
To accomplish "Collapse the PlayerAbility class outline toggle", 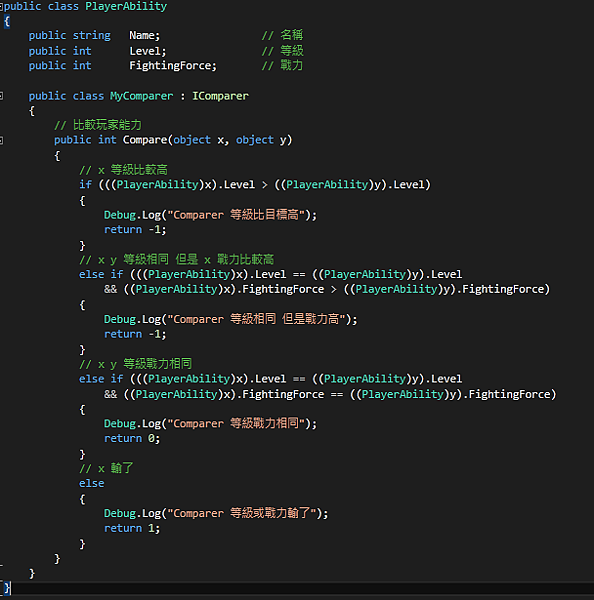I will pyautogui.click(x=1, y=7).
